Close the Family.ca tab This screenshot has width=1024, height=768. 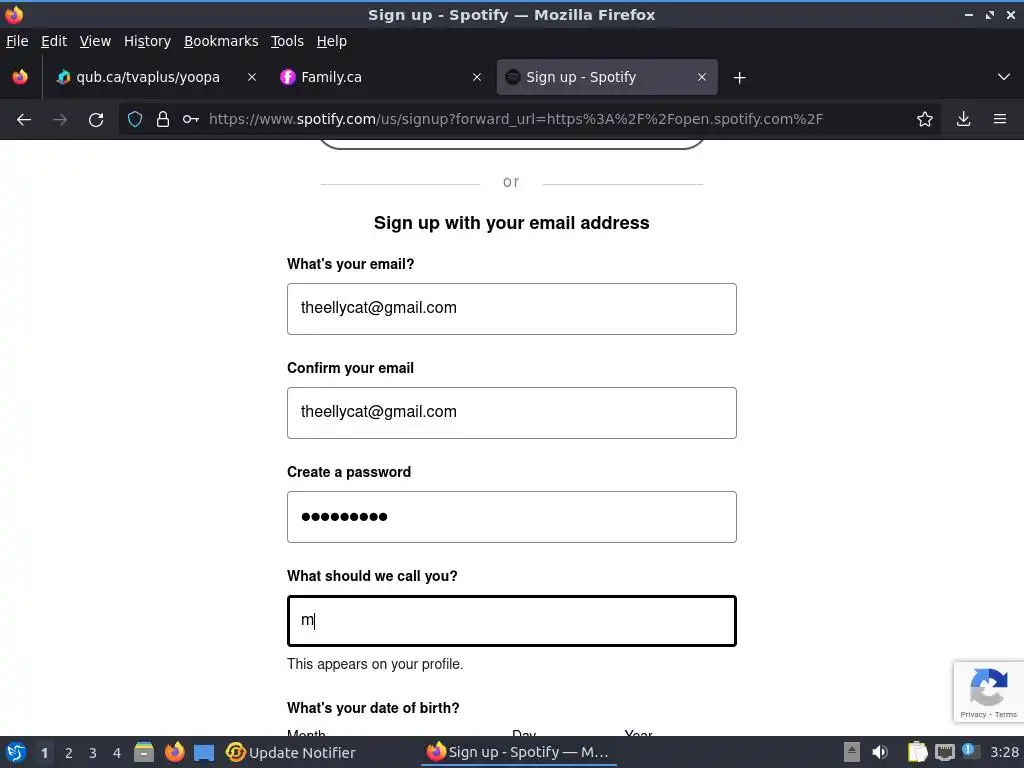click(x=477, y=77)
